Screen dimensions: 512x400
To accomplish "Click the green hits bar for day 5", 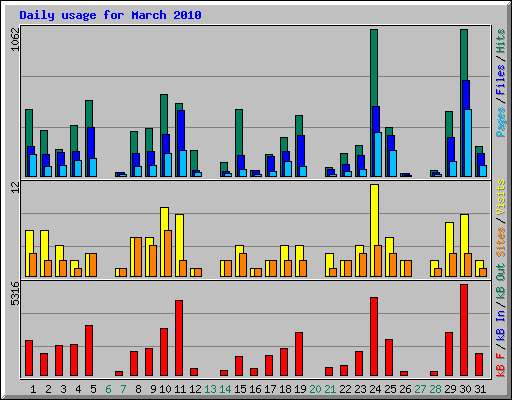I will click(89, 114).
